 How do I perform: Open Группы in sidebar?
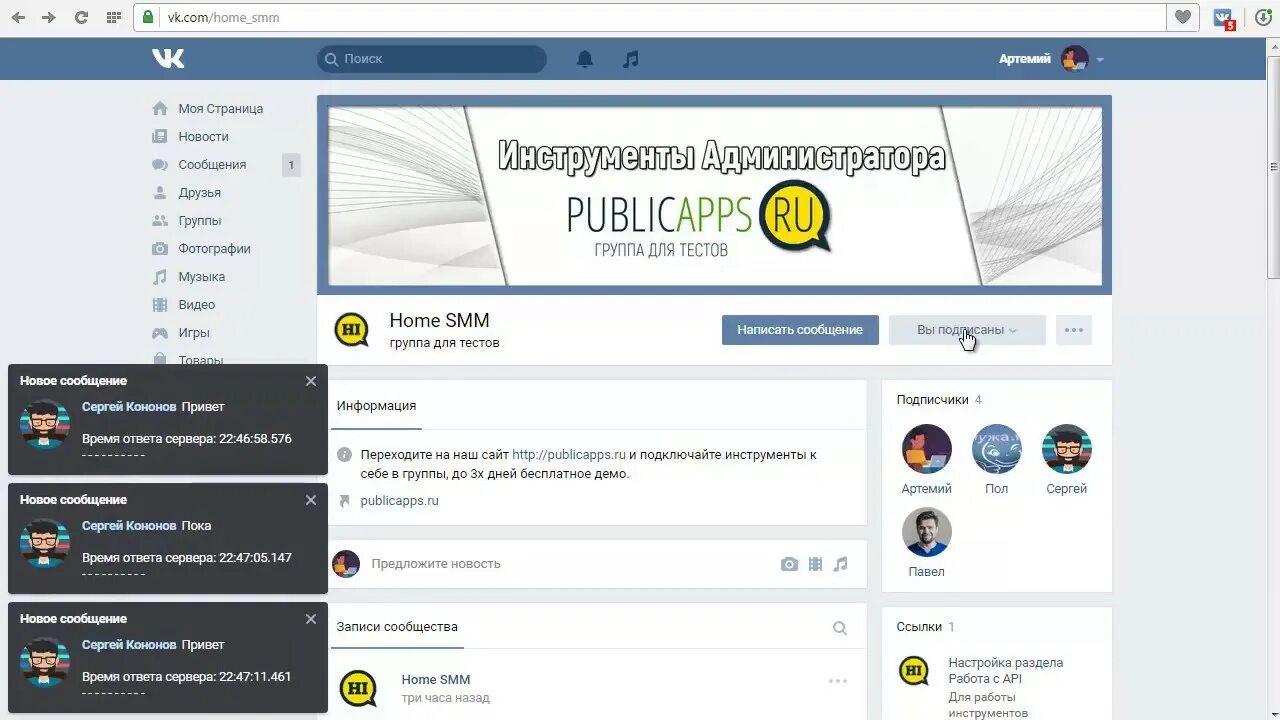point(200,220)
